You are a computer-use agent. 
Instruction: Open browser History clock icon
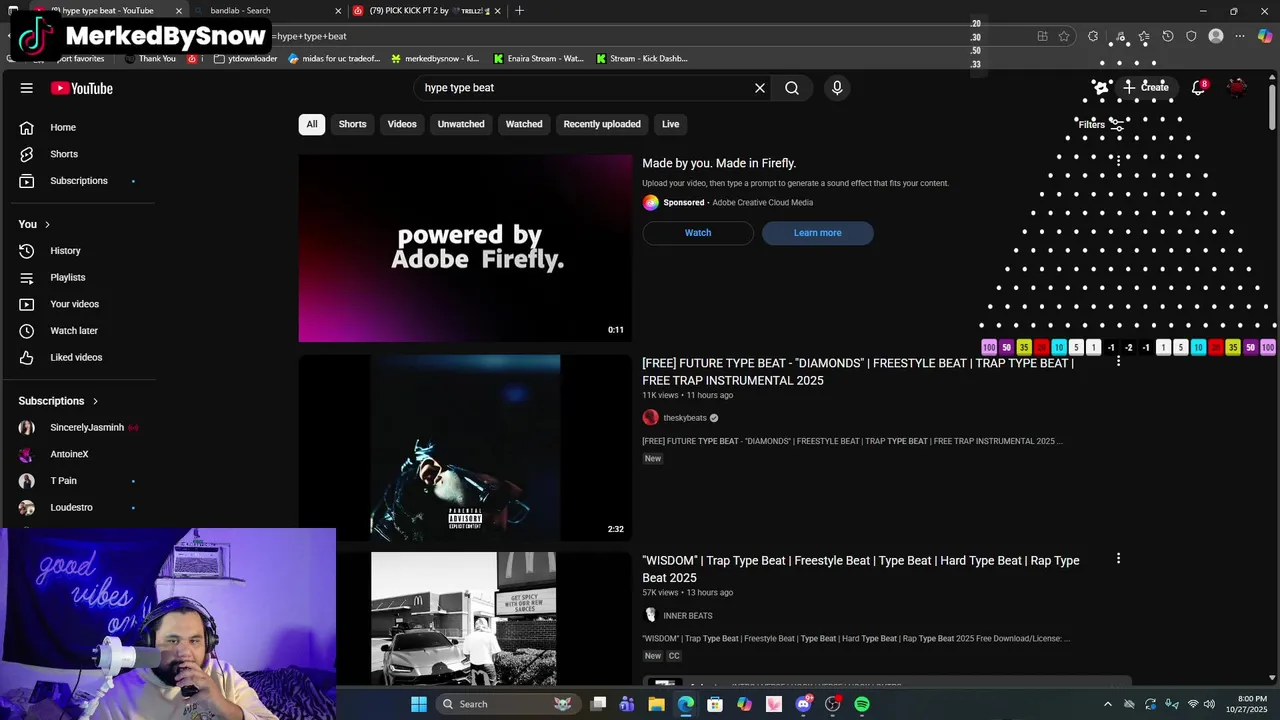(1167, 36)
